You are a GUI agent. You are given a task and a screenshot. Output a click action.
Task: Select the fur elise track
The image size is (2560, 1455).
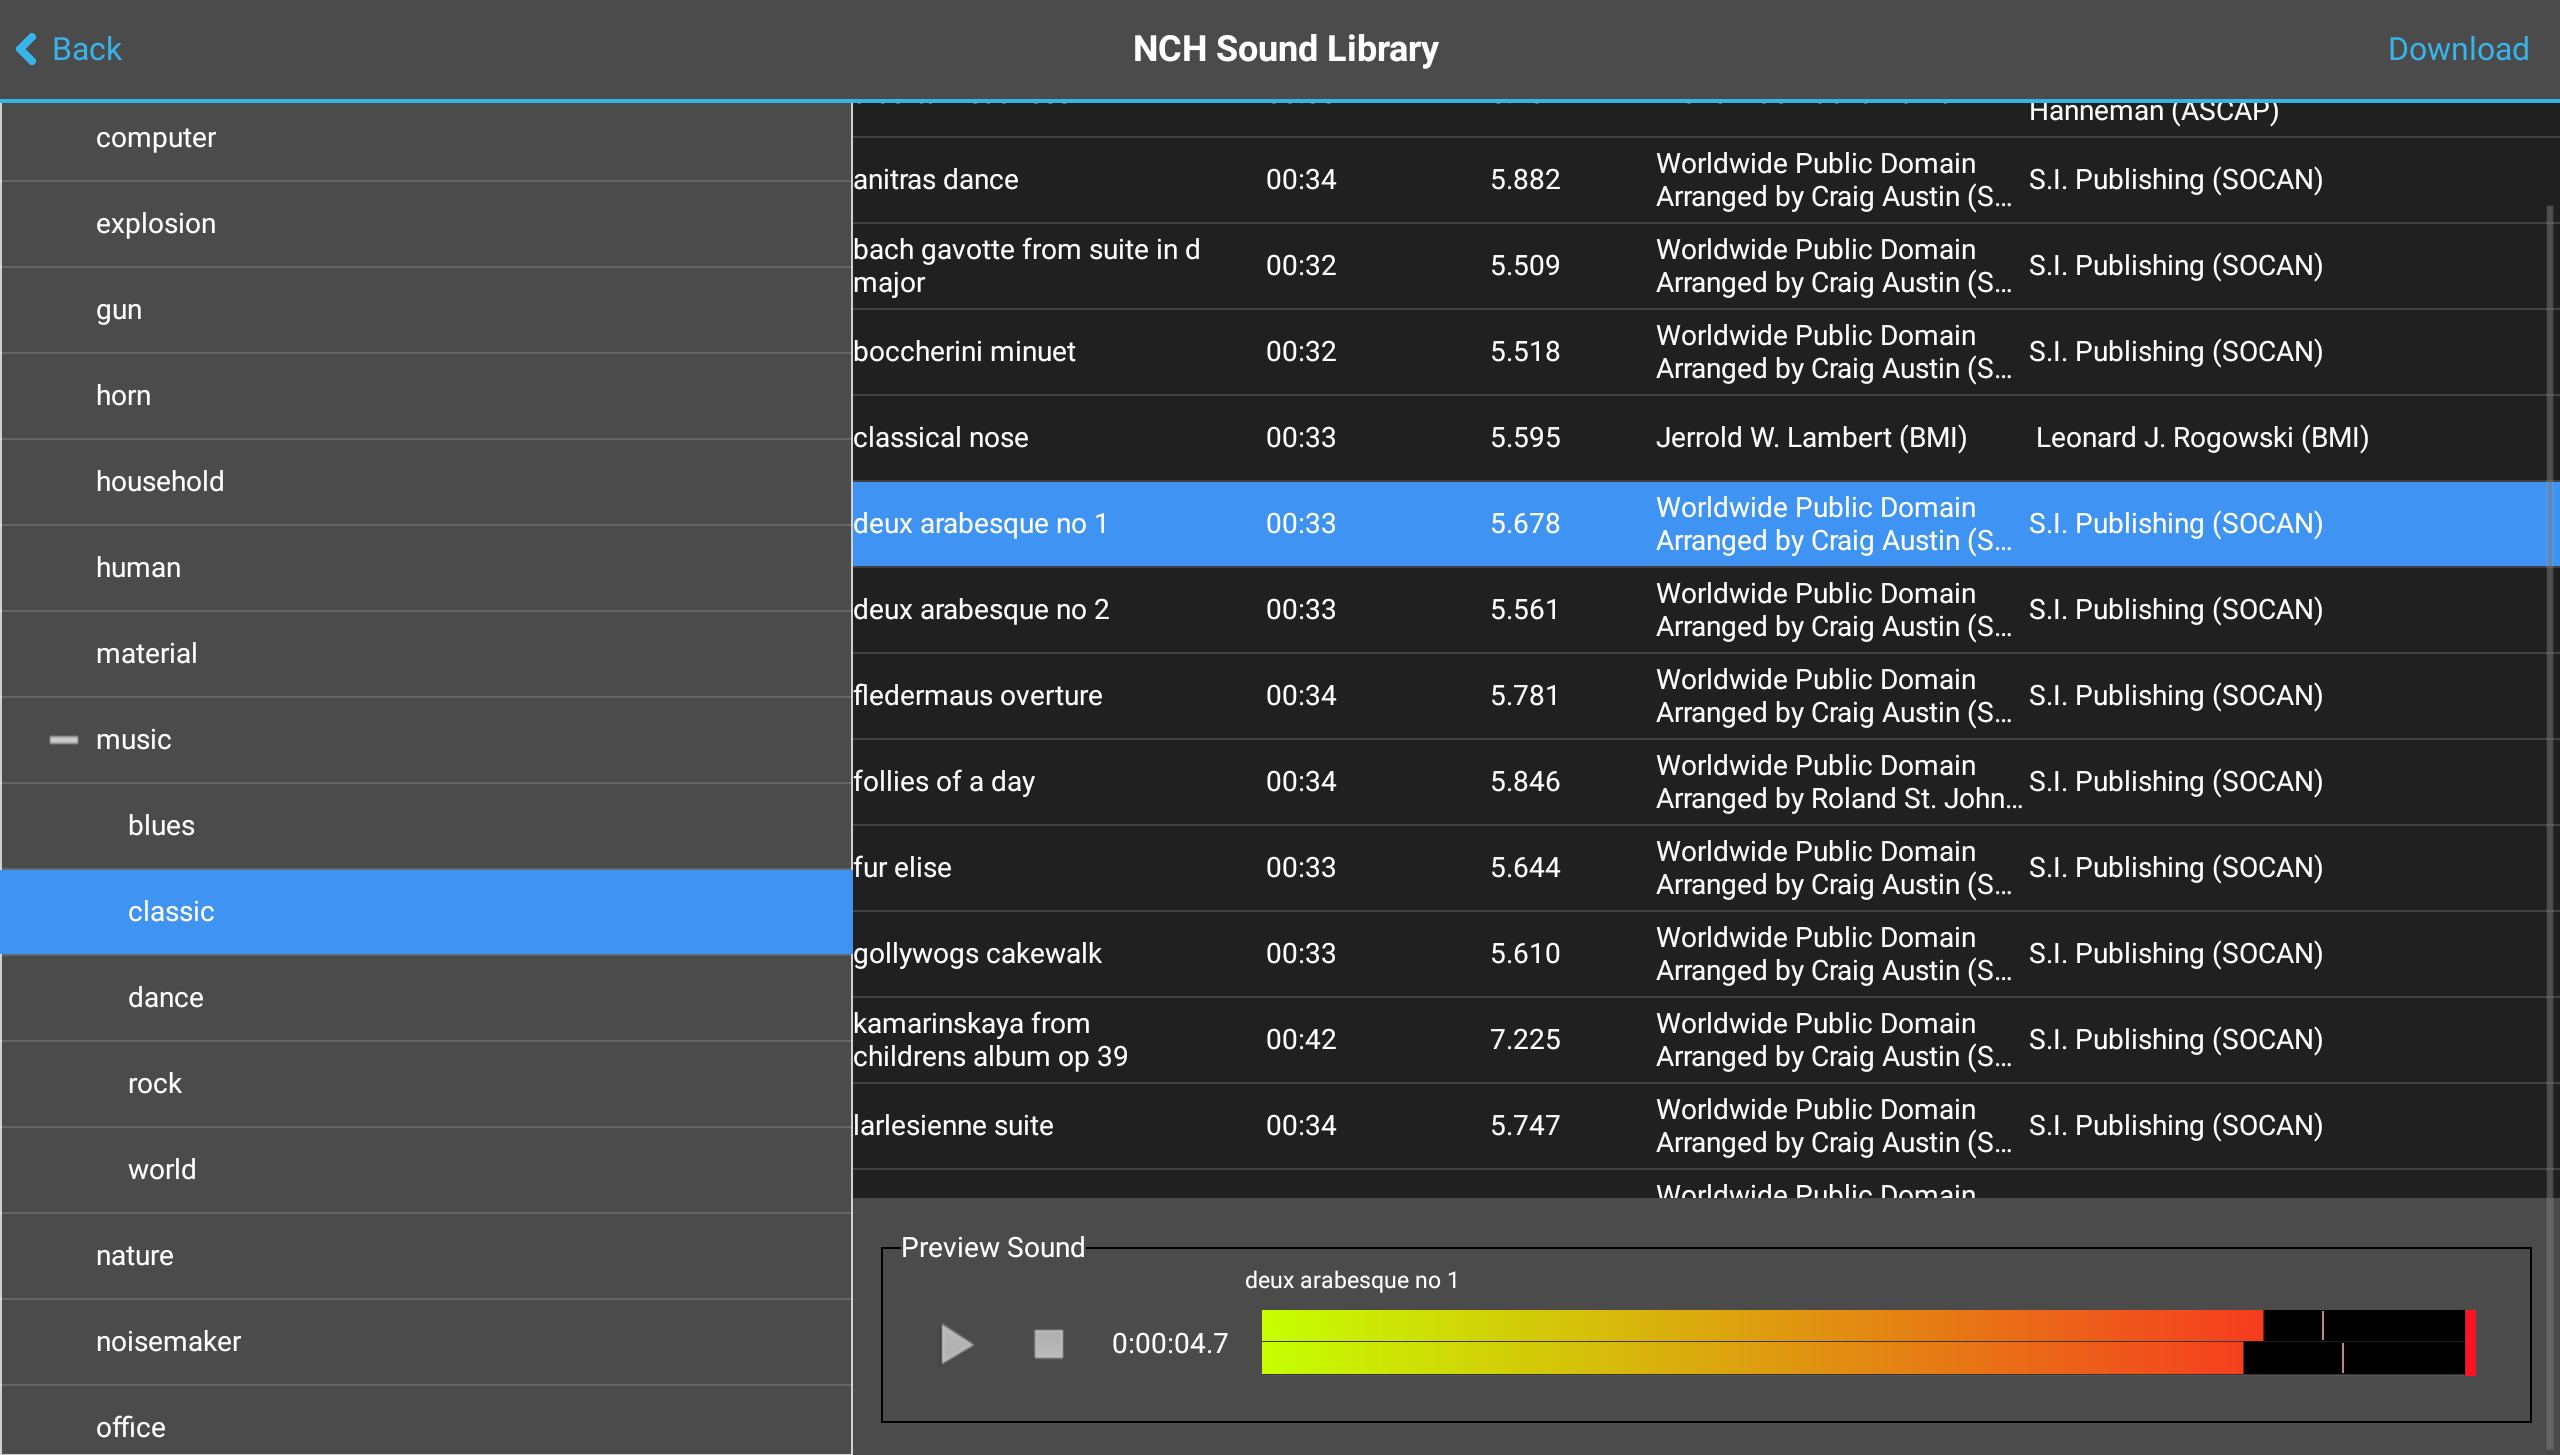click(1700, 868)
